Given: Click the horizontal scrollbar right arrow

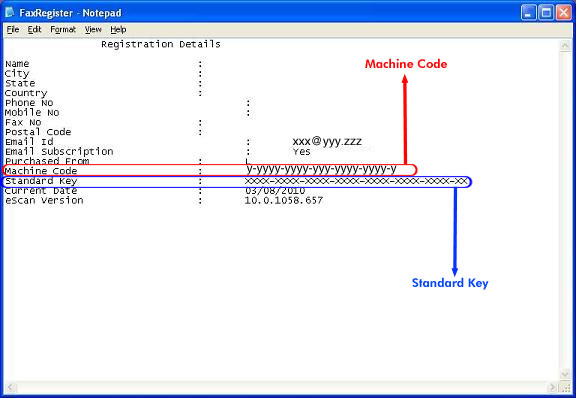Looking at the screenshot, I should click(x=552, y=387).
